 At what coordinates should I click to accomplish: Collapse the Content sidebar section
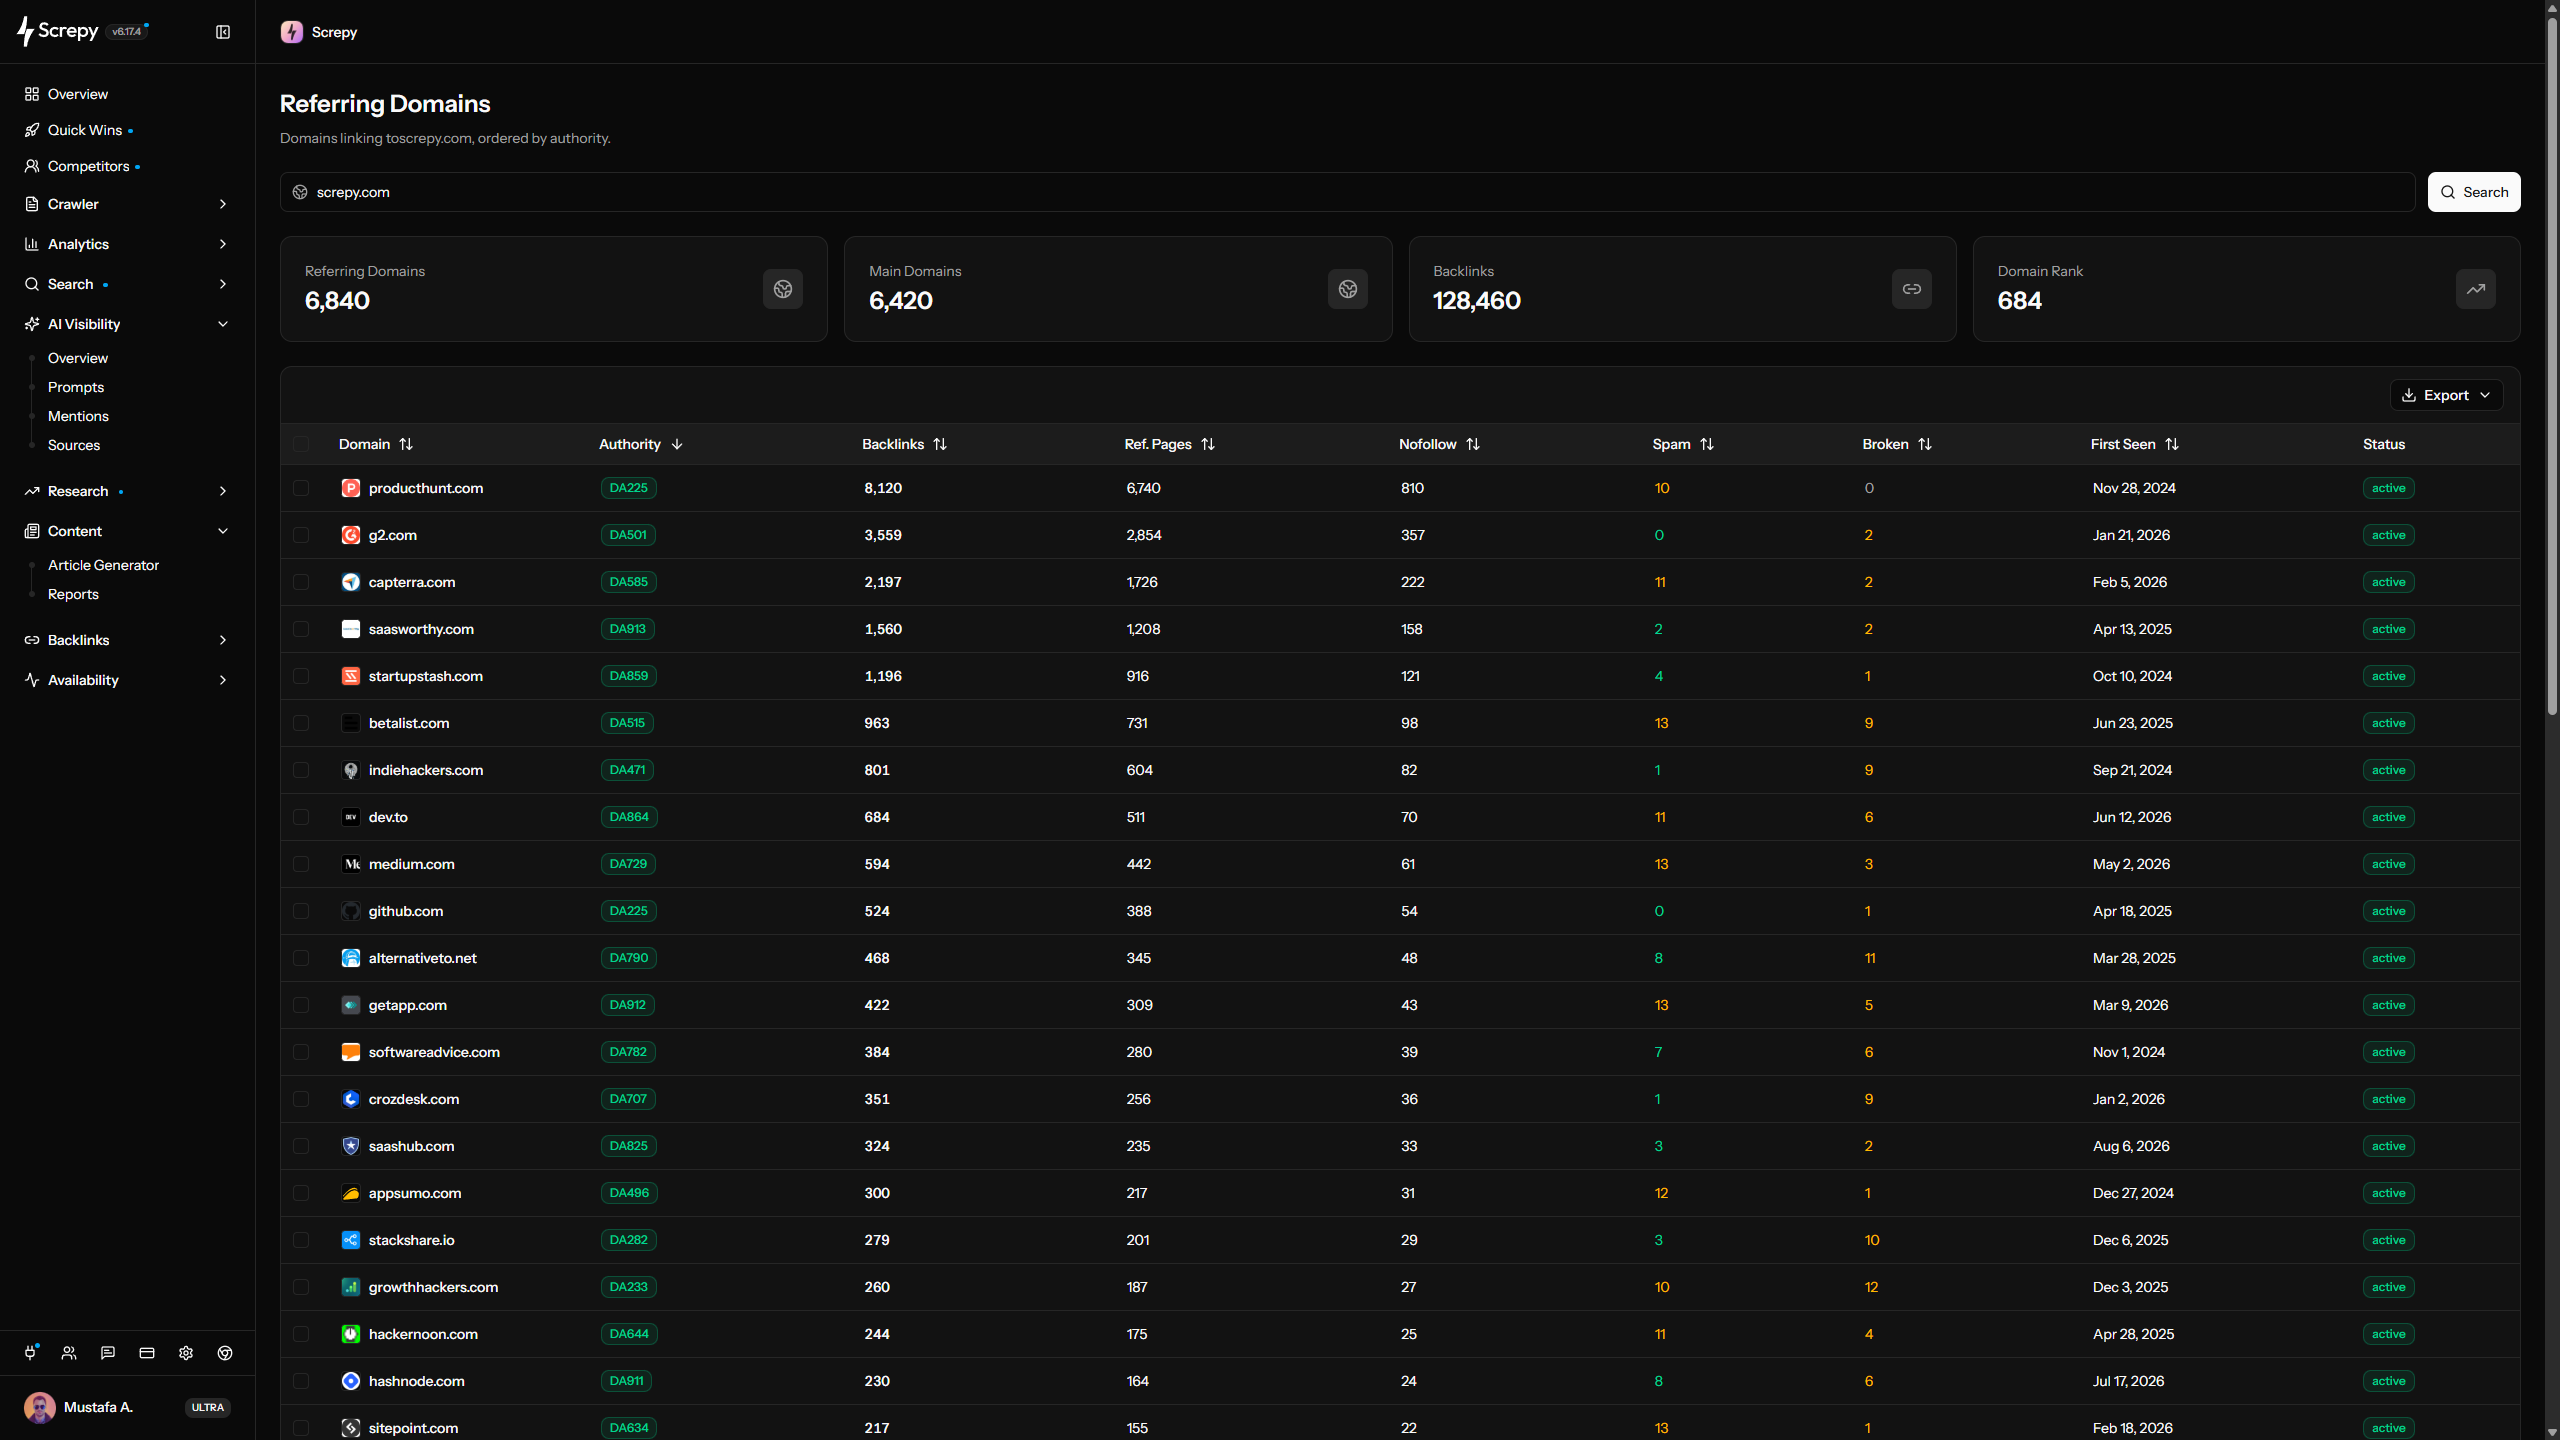click(127, 531)
